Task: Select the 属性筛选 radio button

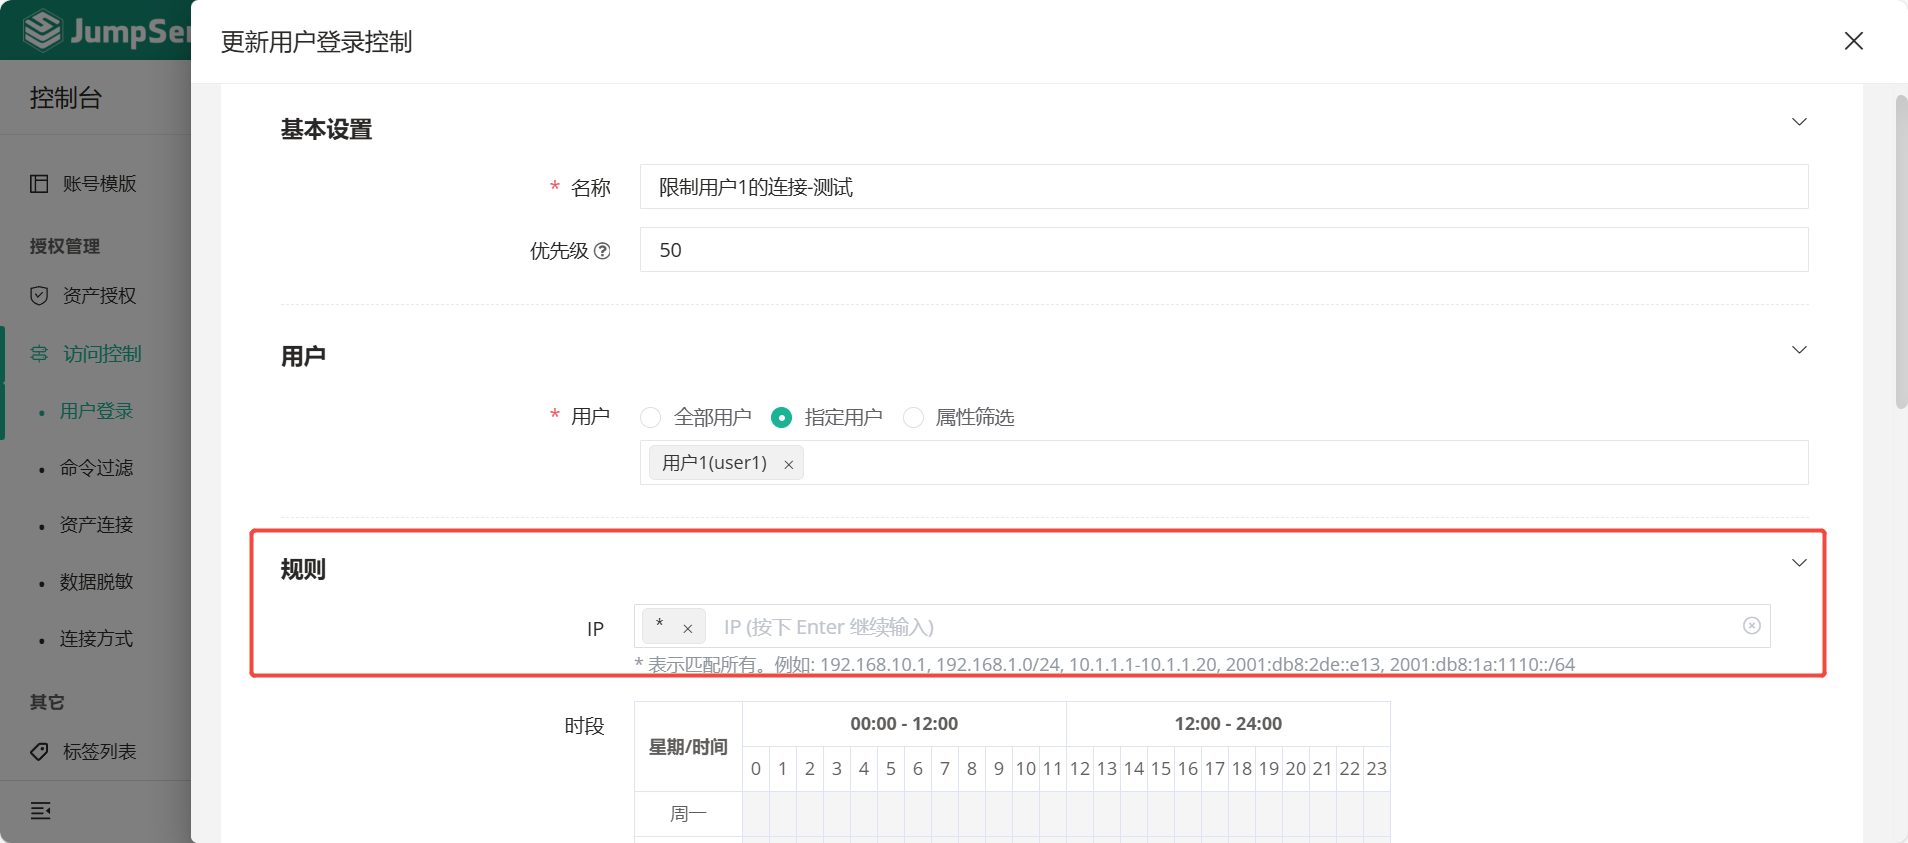Action: pos(913,418)
